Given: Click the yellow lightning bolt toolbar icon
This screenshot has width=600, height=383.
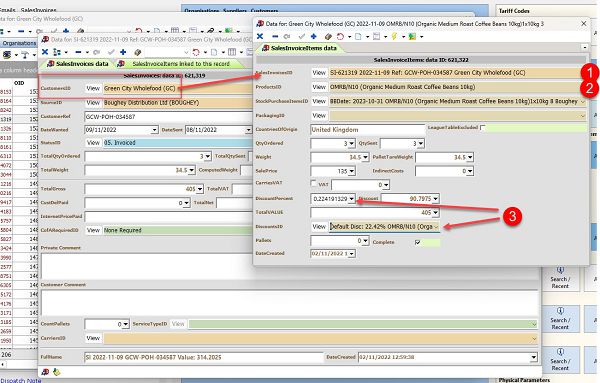Looking at the screenshot, I should (394, 36).
